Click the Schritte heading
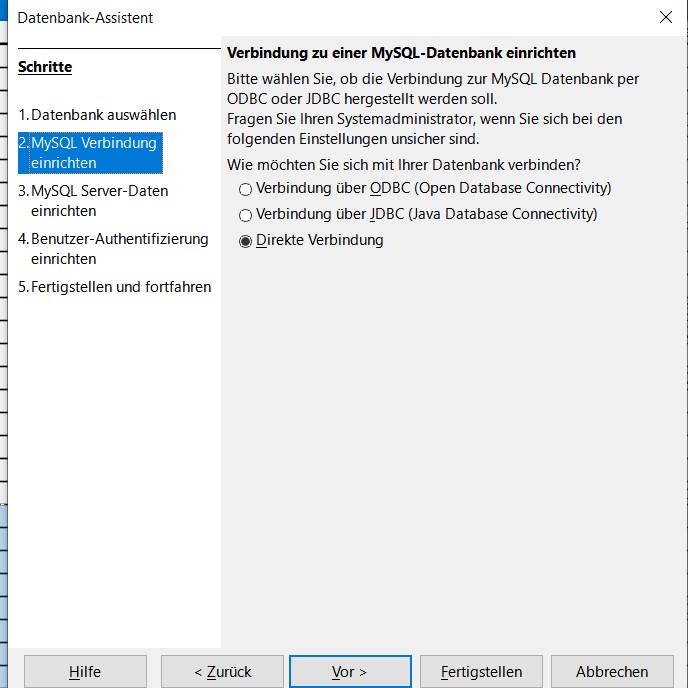 45,67
